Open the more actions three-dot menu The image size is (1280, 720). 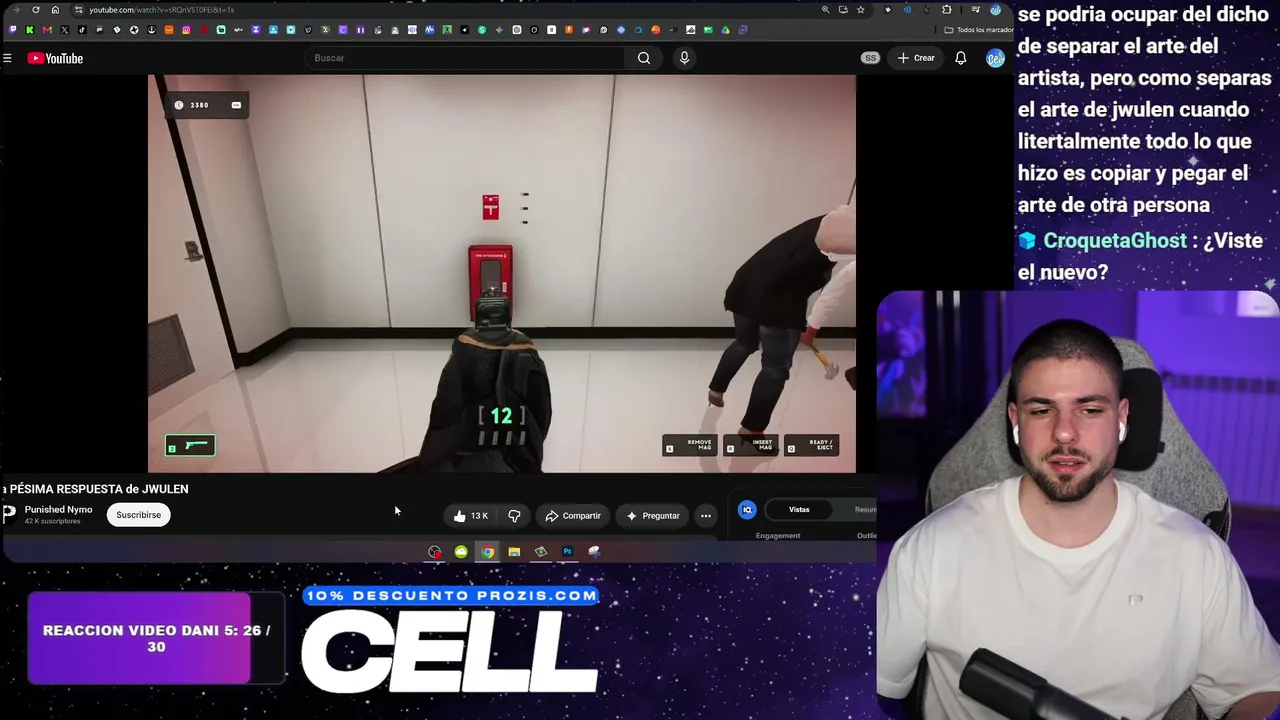[x=706, y=516]
